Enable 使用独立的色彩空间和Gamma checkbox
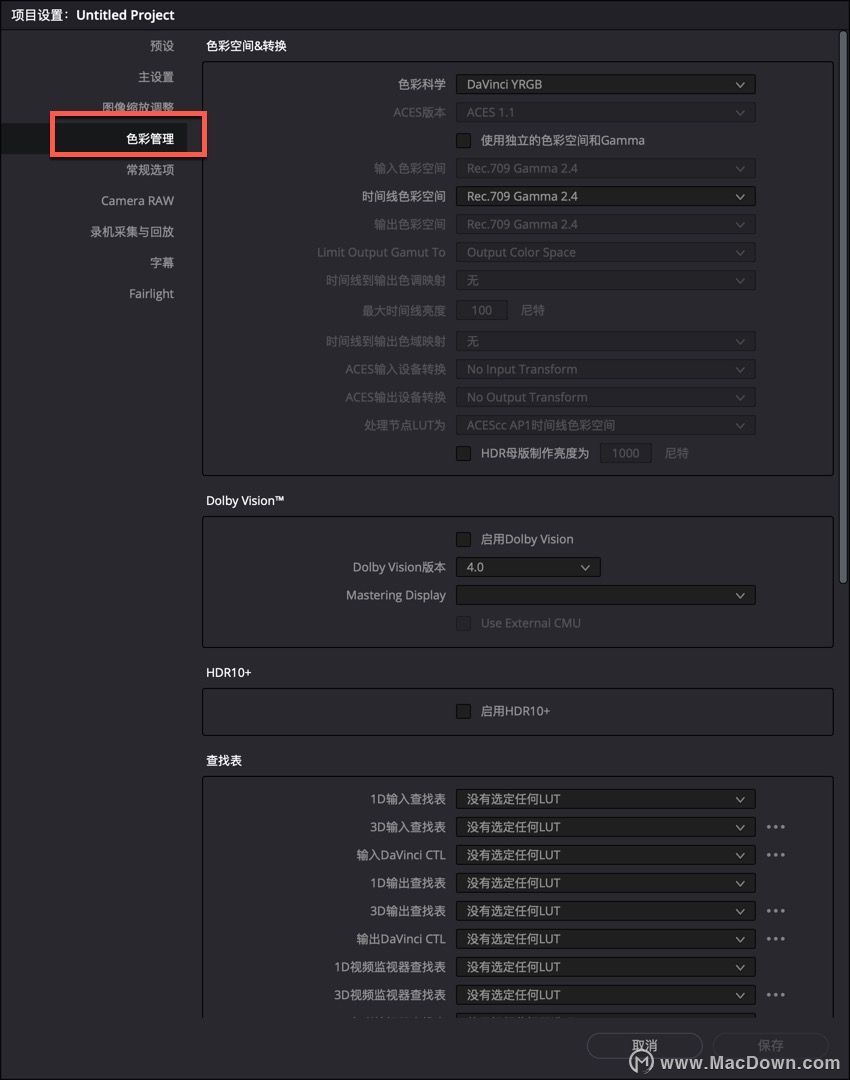Screen dimensions: 850x1080 tap(464, 141)
